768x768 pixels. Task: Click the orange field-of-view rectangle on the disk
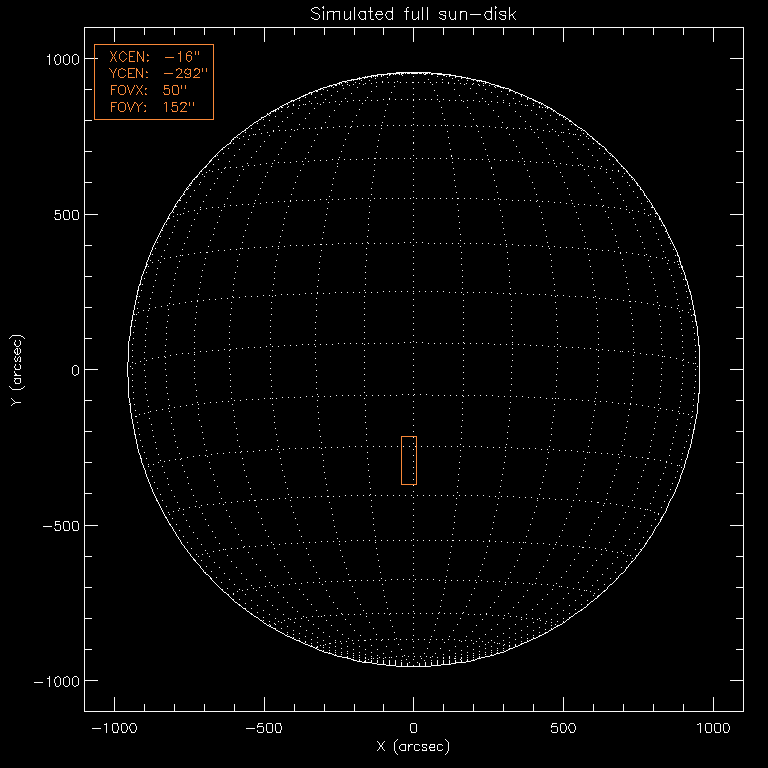point(409,461)
